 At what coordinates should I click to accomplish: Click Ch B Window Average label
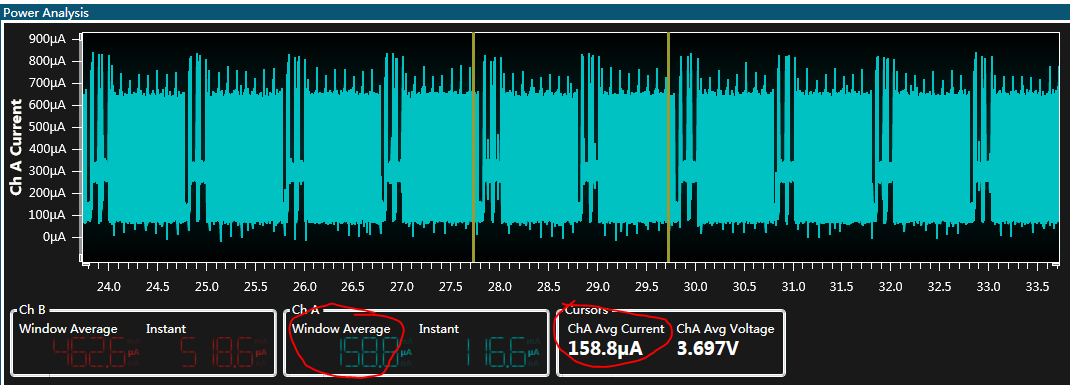68,328
